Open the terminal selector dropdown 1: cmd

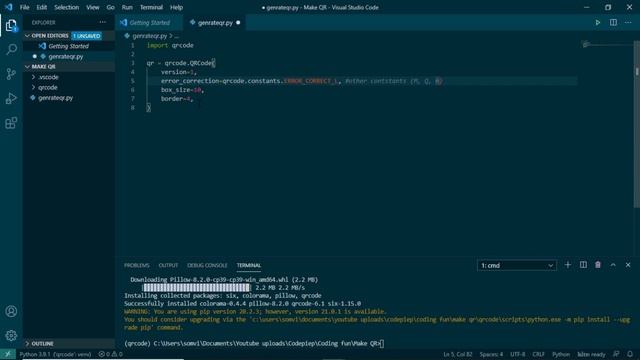point(516,265)
